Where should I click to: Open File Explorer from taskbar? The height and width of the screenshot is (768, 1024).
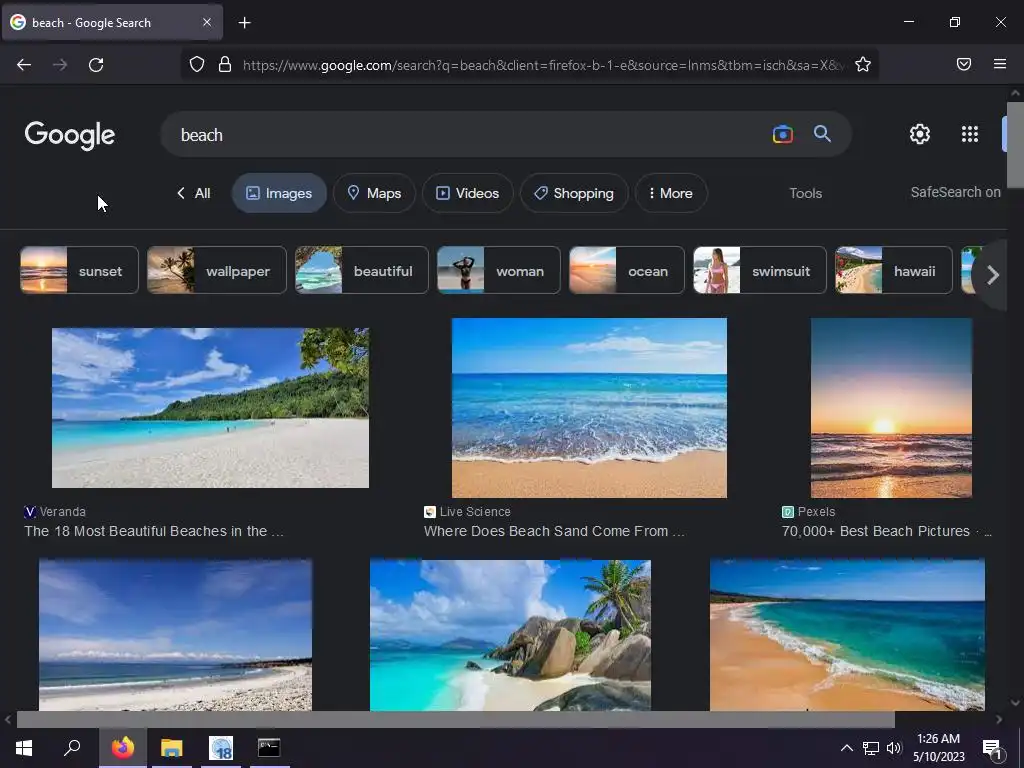coord(172,748)
